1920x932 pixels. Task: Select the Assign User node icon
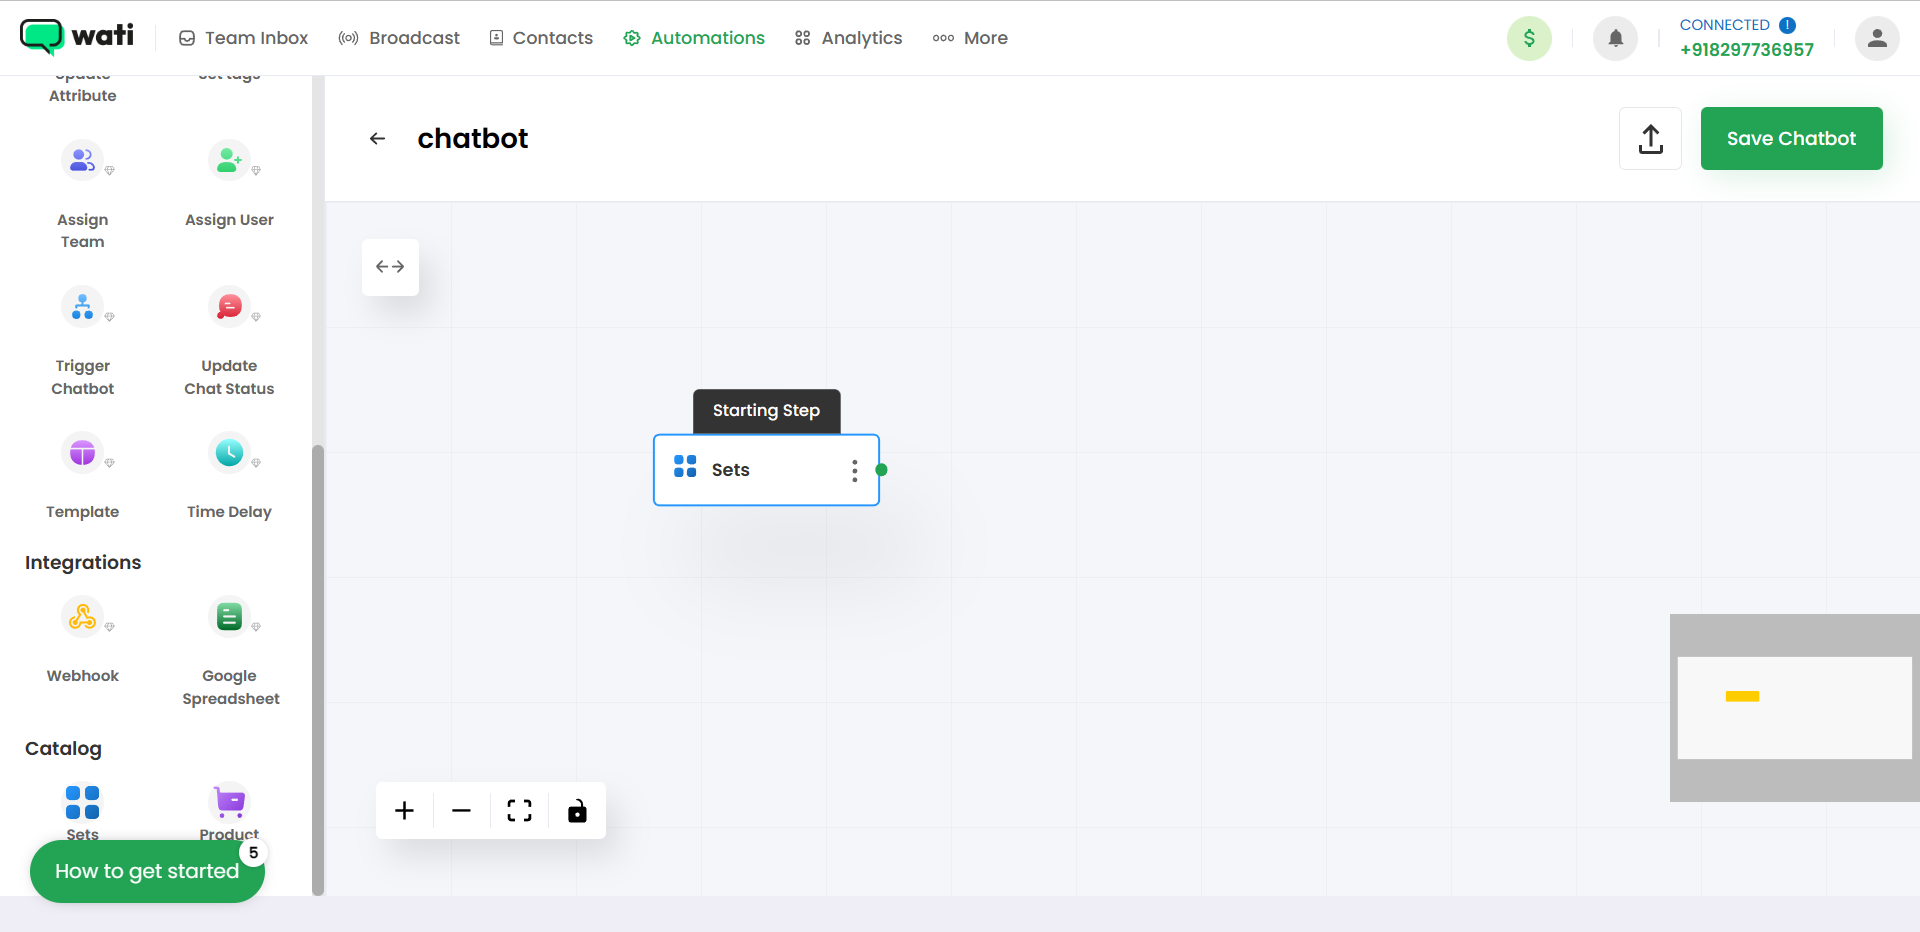point(229,160)
